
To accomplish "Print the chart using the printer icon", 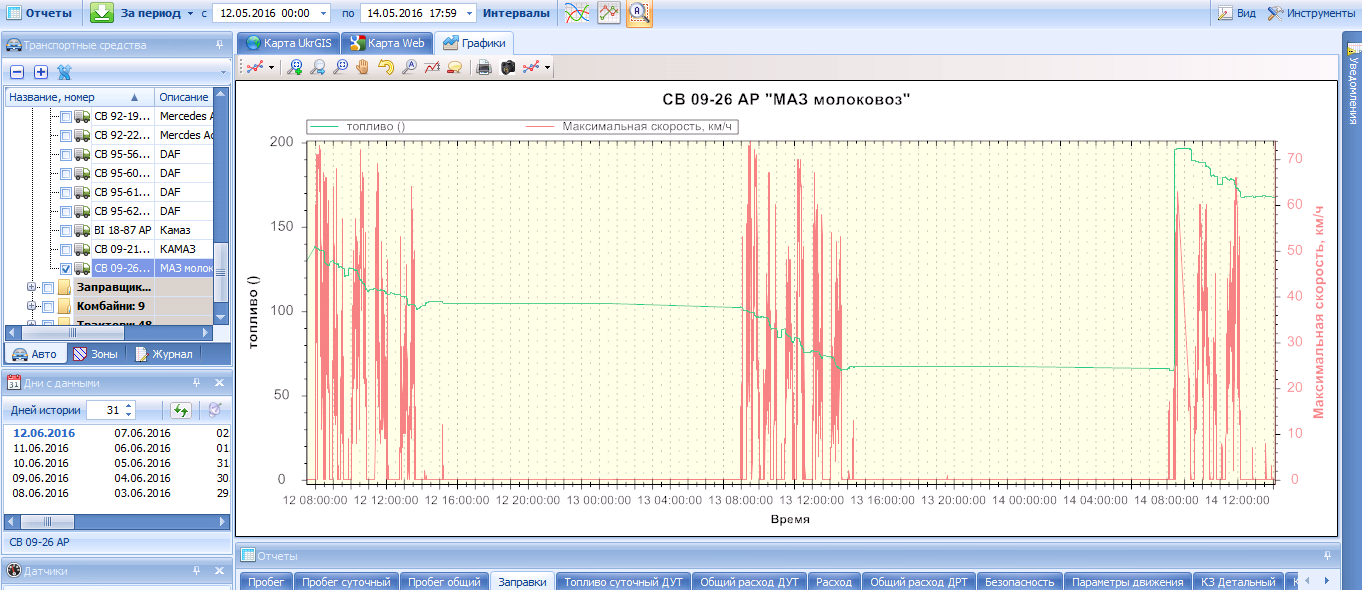I will point(484,67).
